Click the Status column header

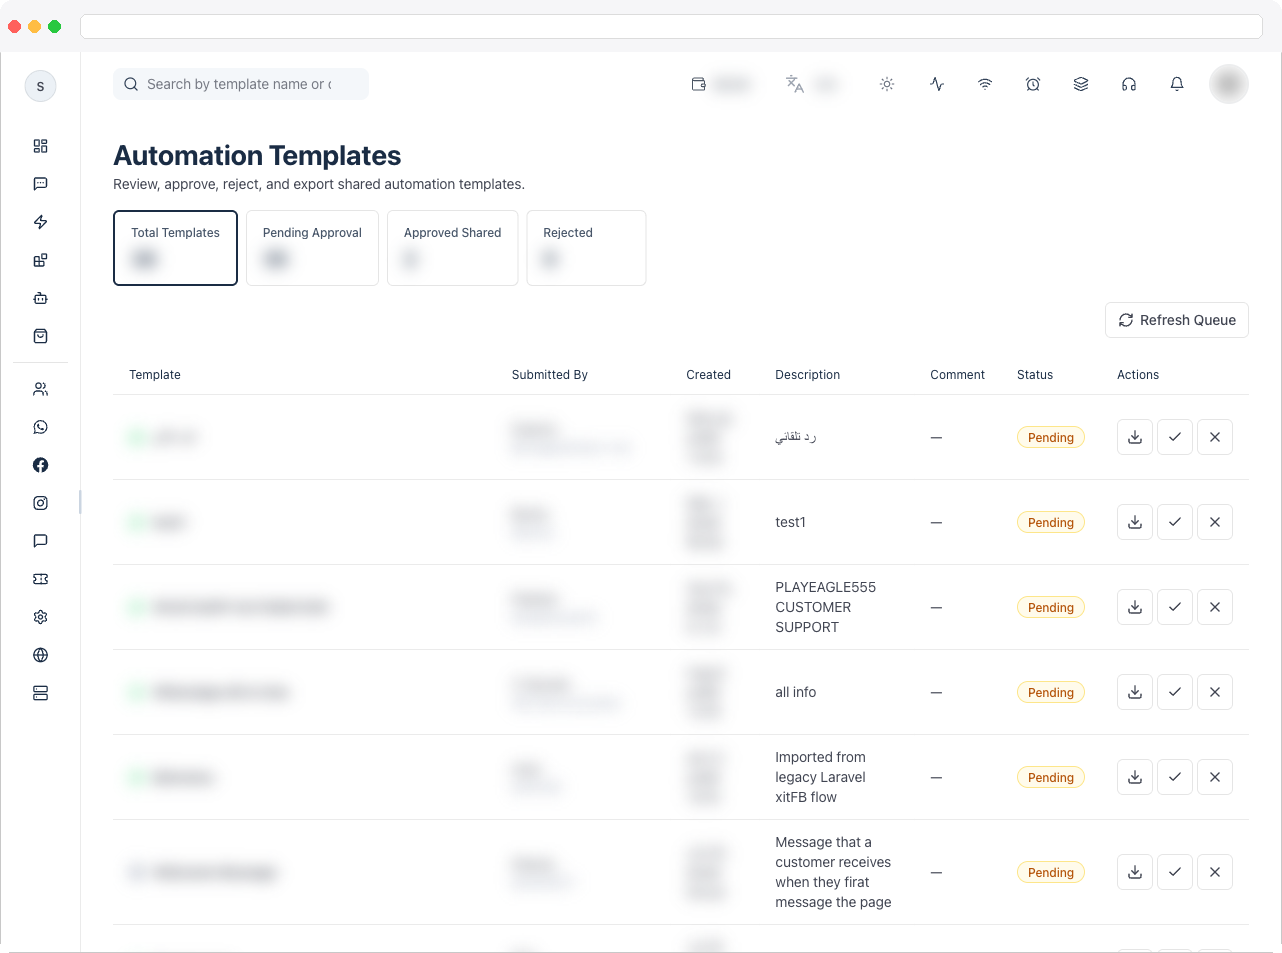coord(1035,375)
